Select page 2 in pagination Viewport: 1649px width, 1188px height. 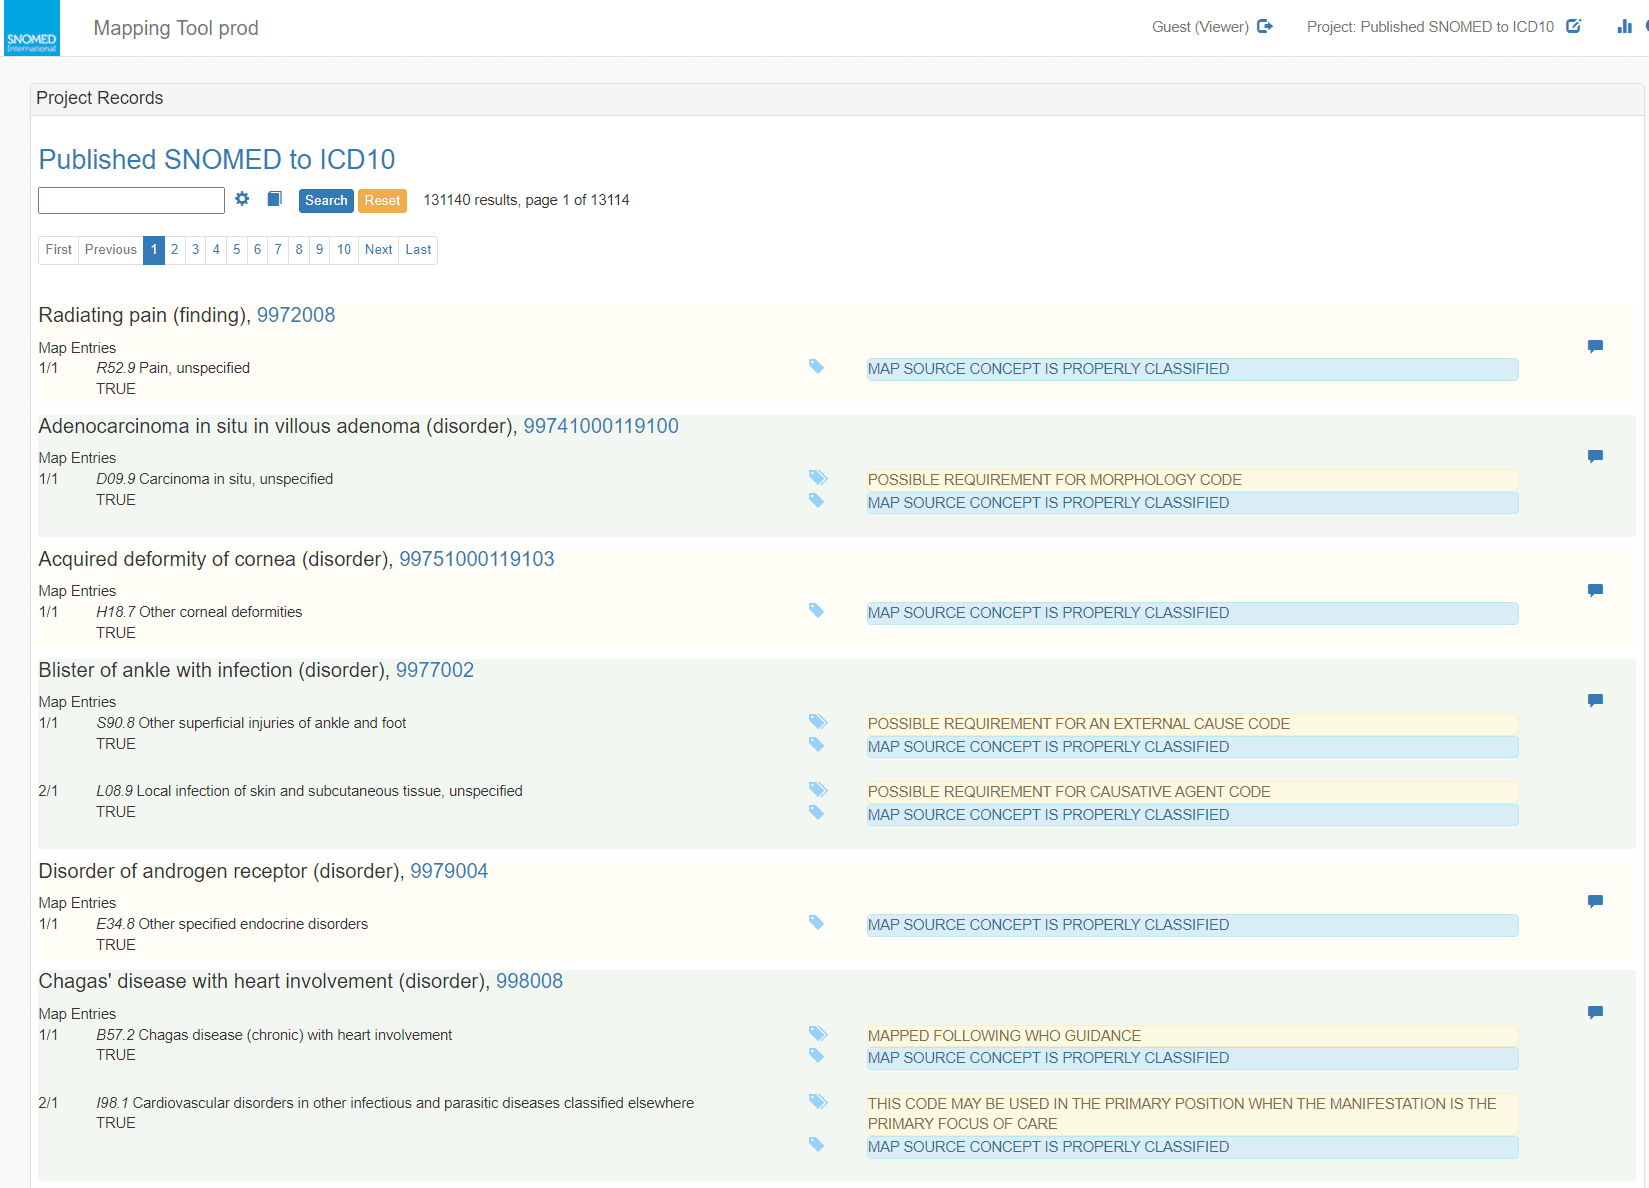click(x=175, y=250)
